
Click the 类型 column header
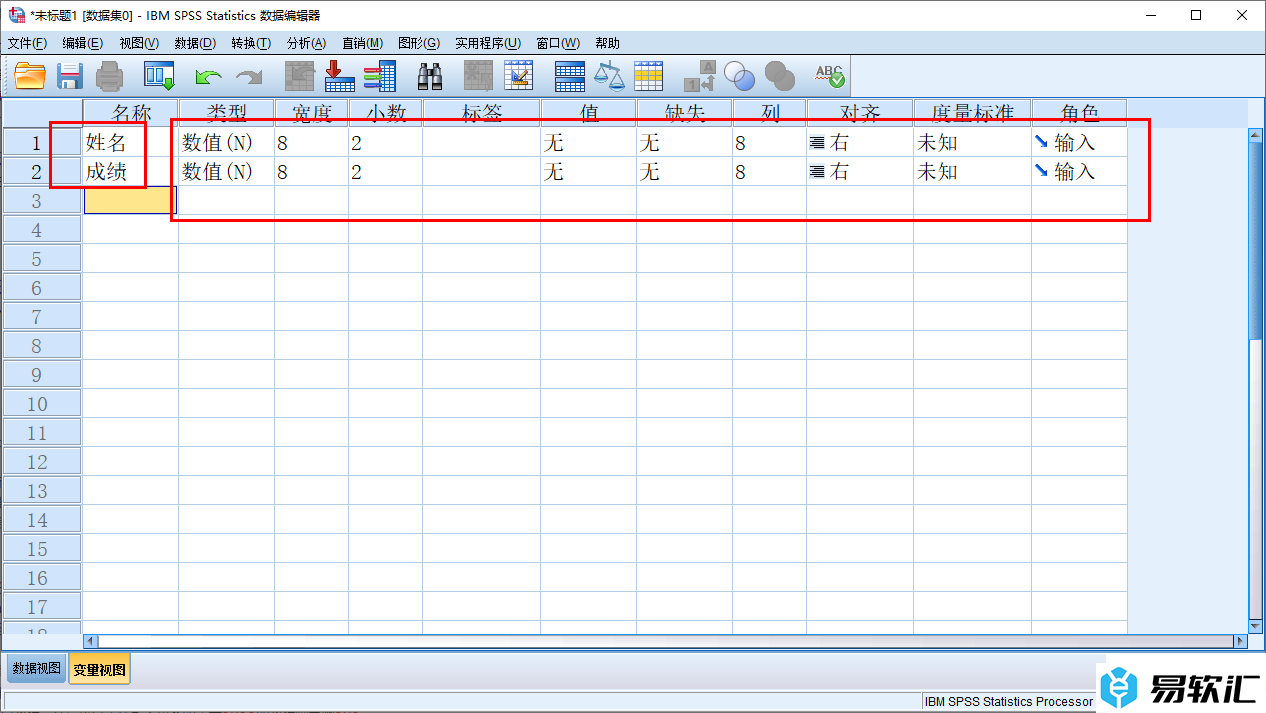click(x=227, y=113)
